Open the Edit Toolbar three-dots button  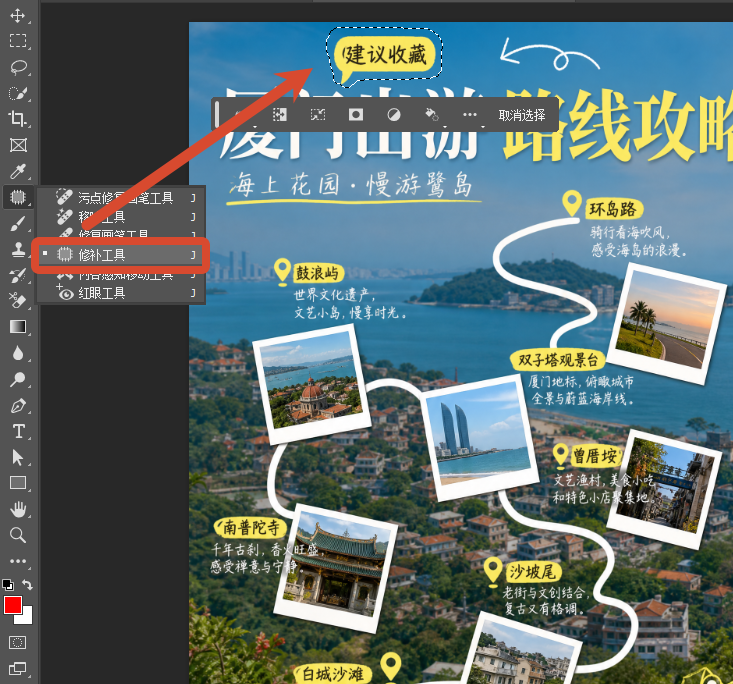pyautogui.click(x=18, y=561)
